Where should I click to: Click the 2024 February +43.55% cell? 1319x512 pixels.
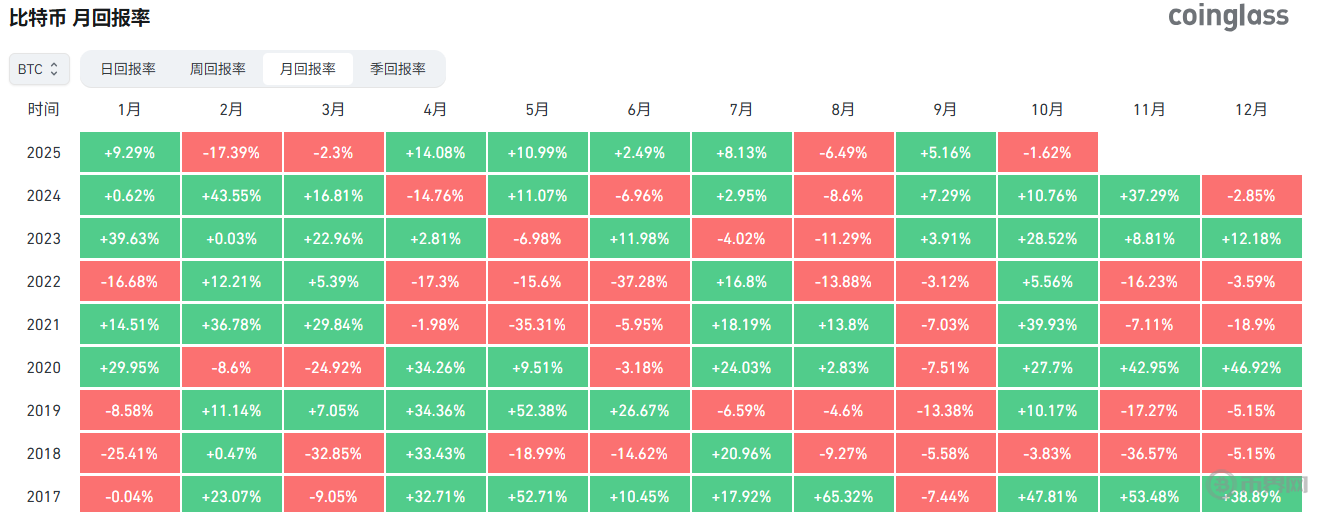coord(231,196)
